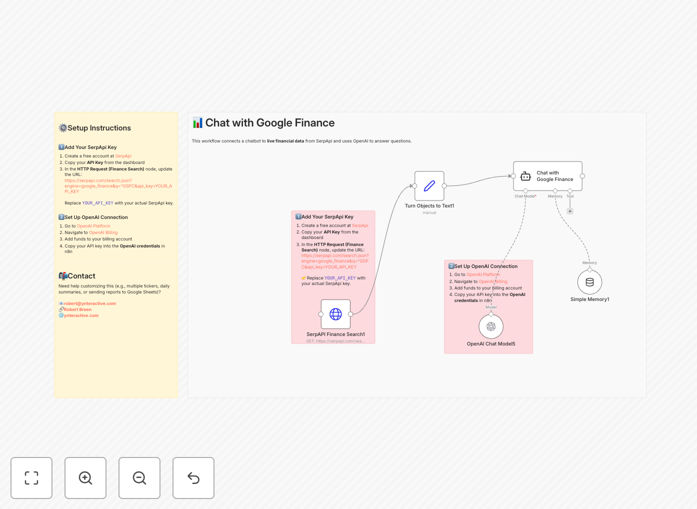Viewport: 697px width, 509px height.
Task: Click the plus under the Tool connector
Action: pyautogui.click(x=570, y=211)
